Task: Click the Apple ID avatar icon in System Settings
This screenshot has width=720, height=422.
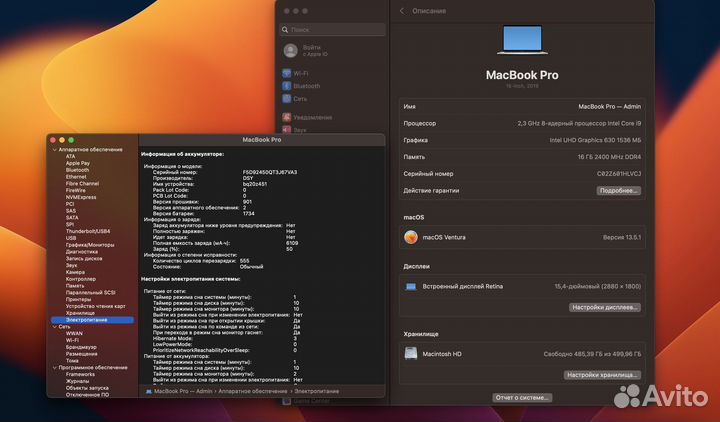Action: pos(290,51)
